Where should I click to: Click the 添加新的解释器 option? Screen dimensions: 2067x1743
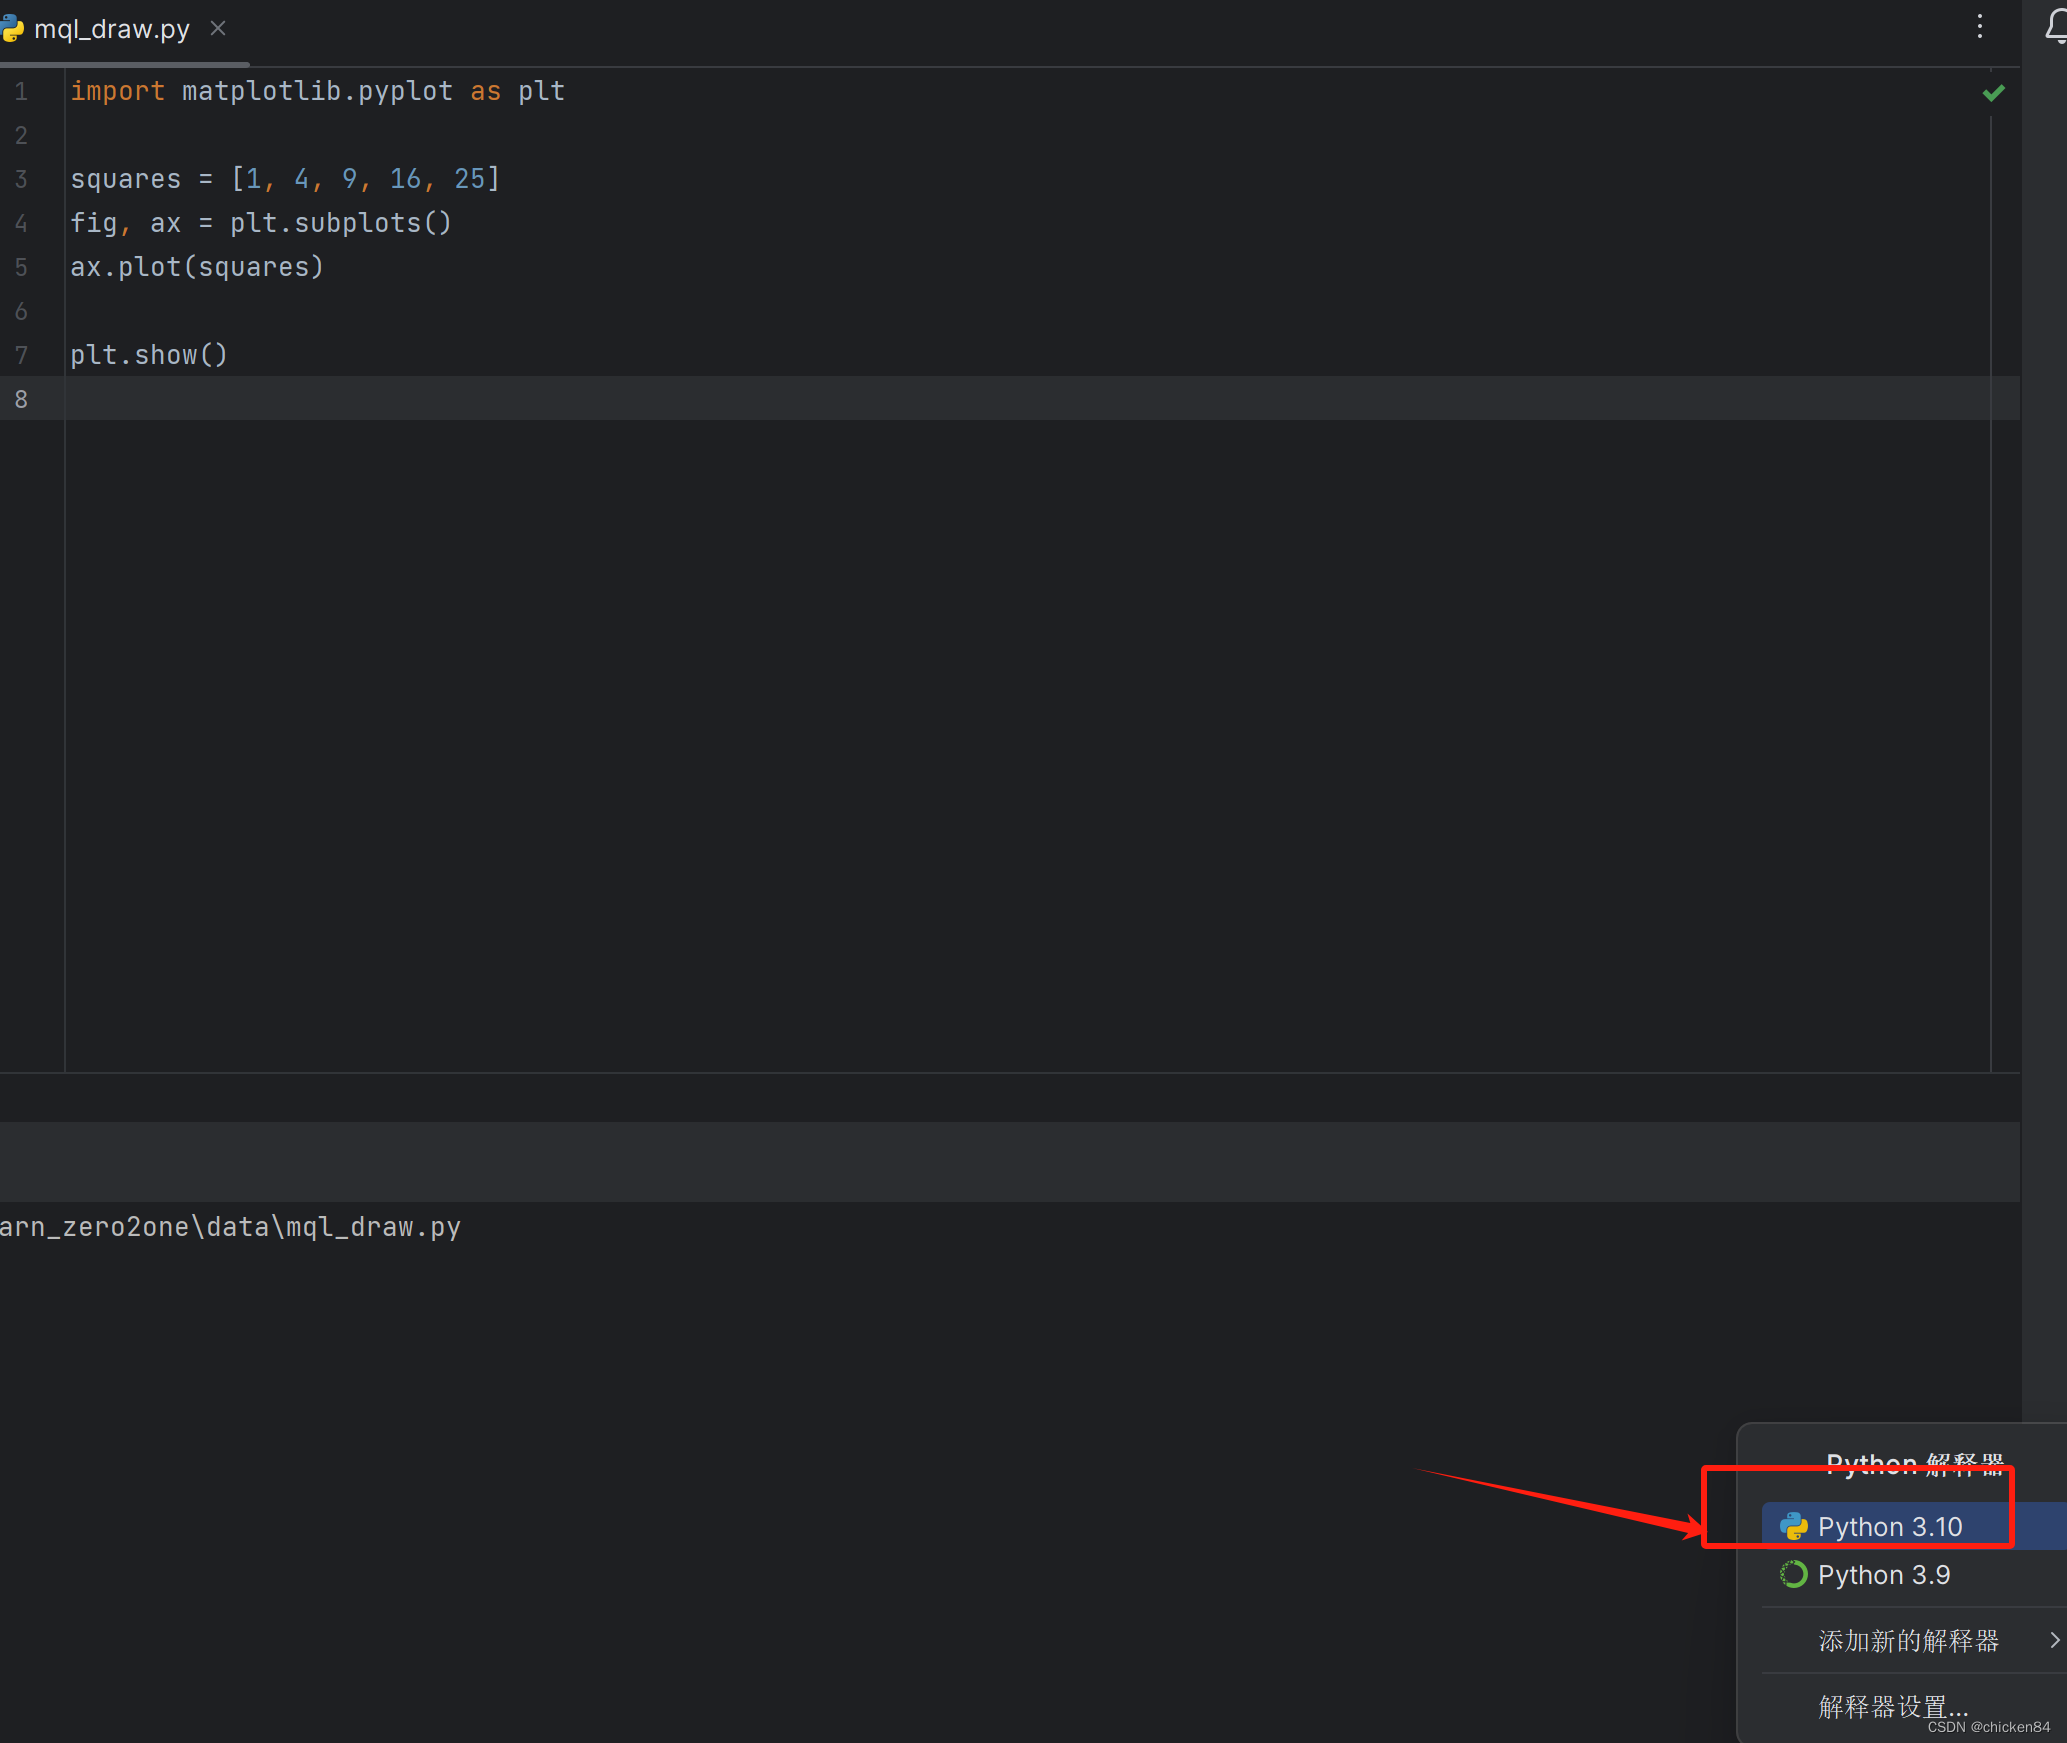(x=1908, y=1640)
